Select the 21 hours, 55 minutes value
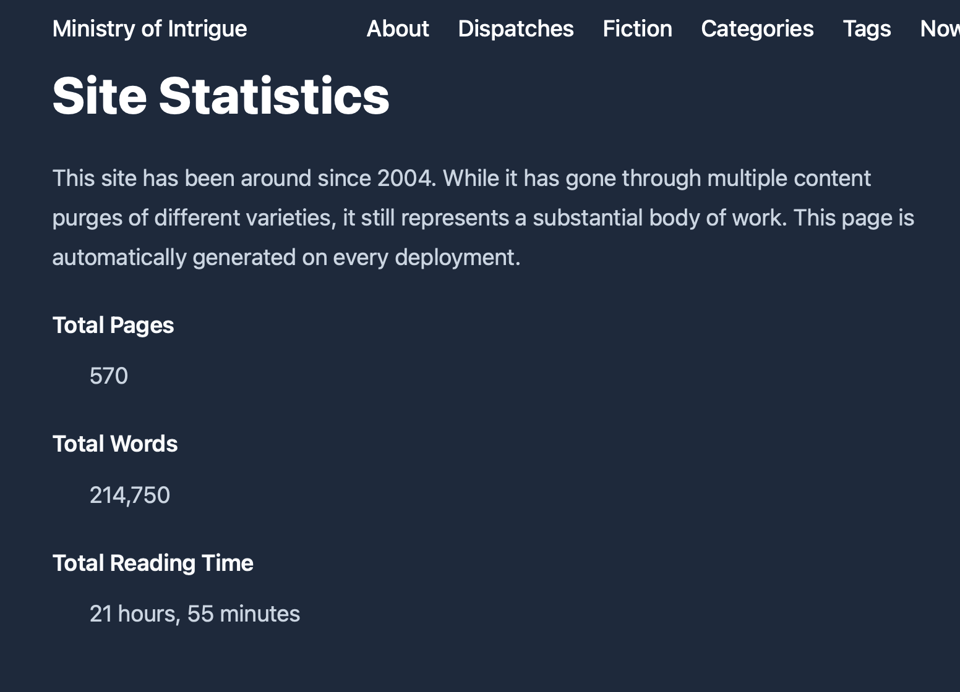The image size is (960, 692). click(x=195, y=614)
